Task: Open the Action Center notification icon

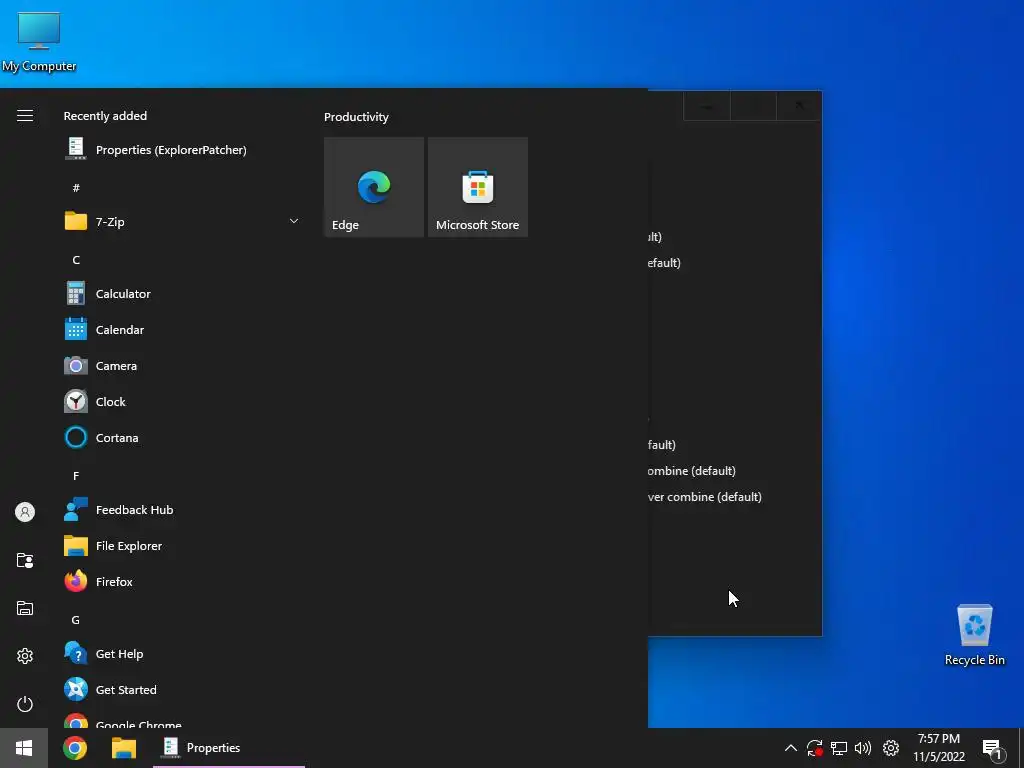Action: (992, 750)
